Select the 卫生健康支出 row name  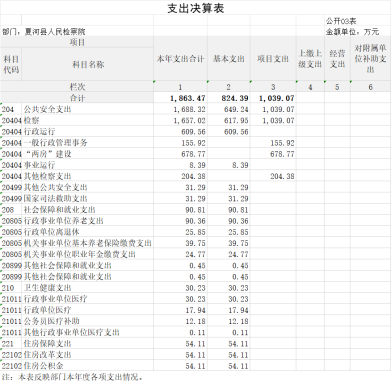pos(47,288)
